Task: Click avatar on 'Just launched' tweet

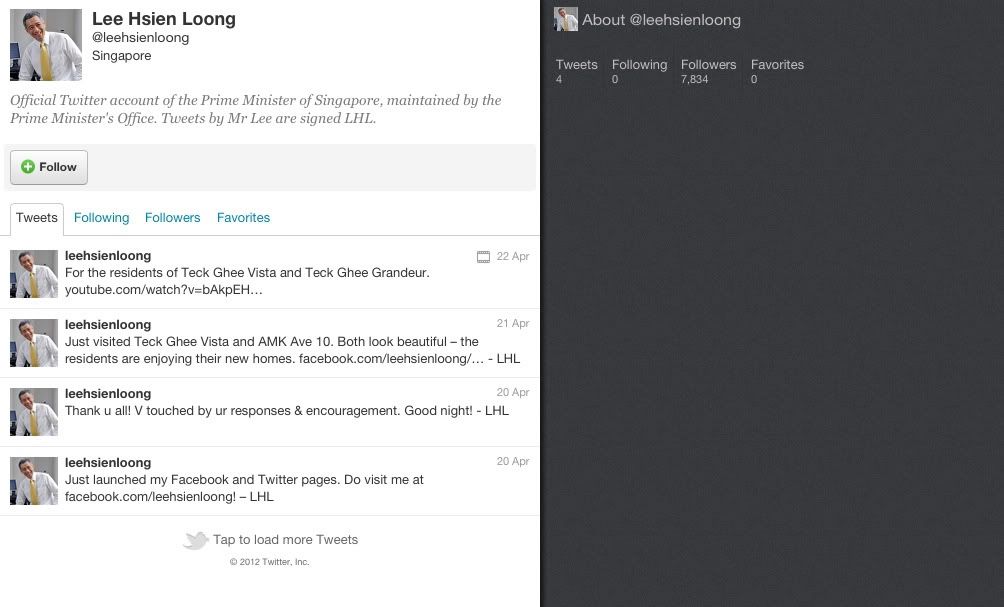Action: [34, 481]
